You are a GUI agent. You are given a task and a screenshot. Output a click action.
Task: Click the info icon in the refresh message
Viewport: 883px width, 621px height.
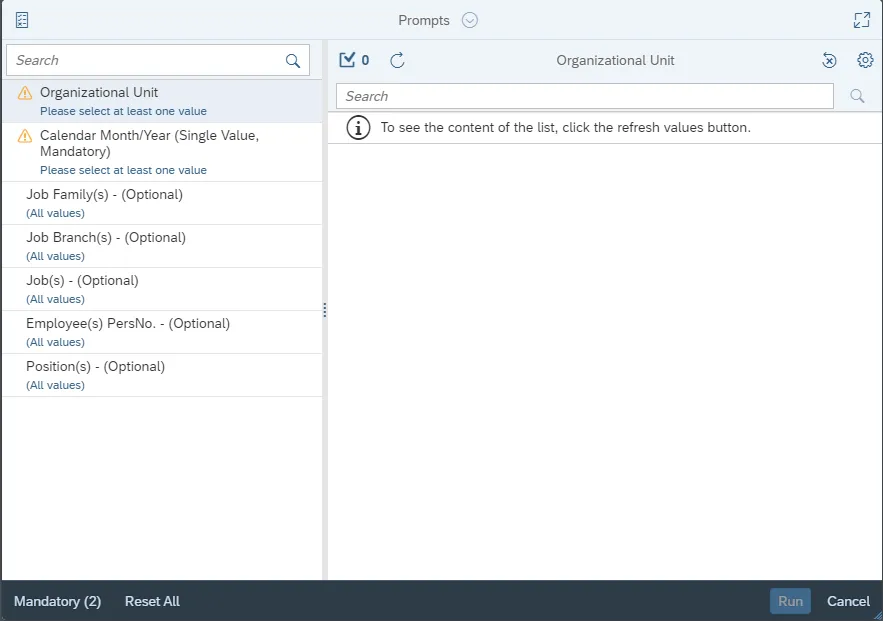(x=356, y=128)
